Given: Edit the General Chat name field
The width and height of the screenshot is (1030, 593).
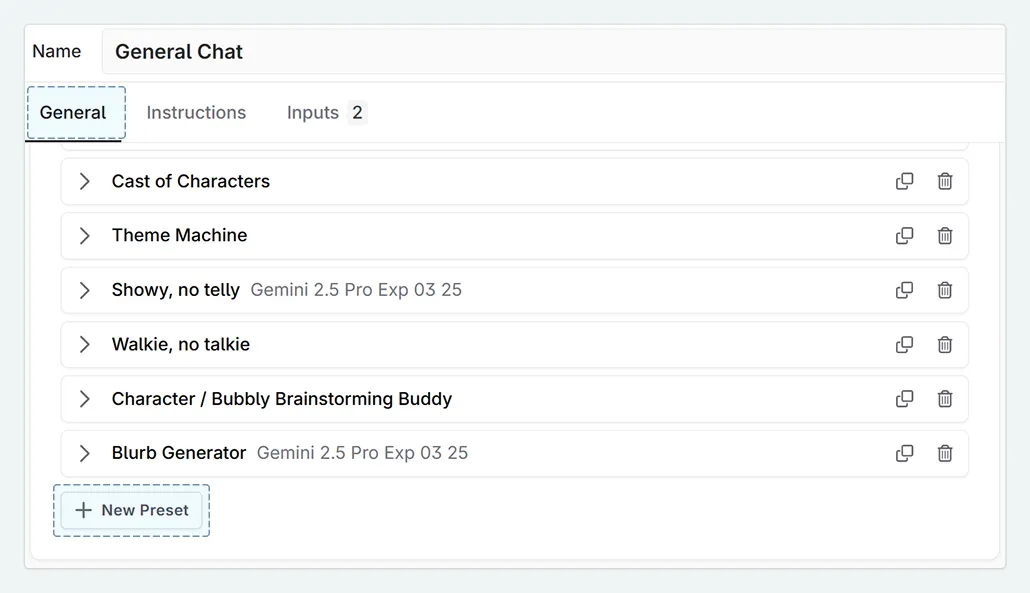Looking at the screenshot, I should [x=550, y=52].
